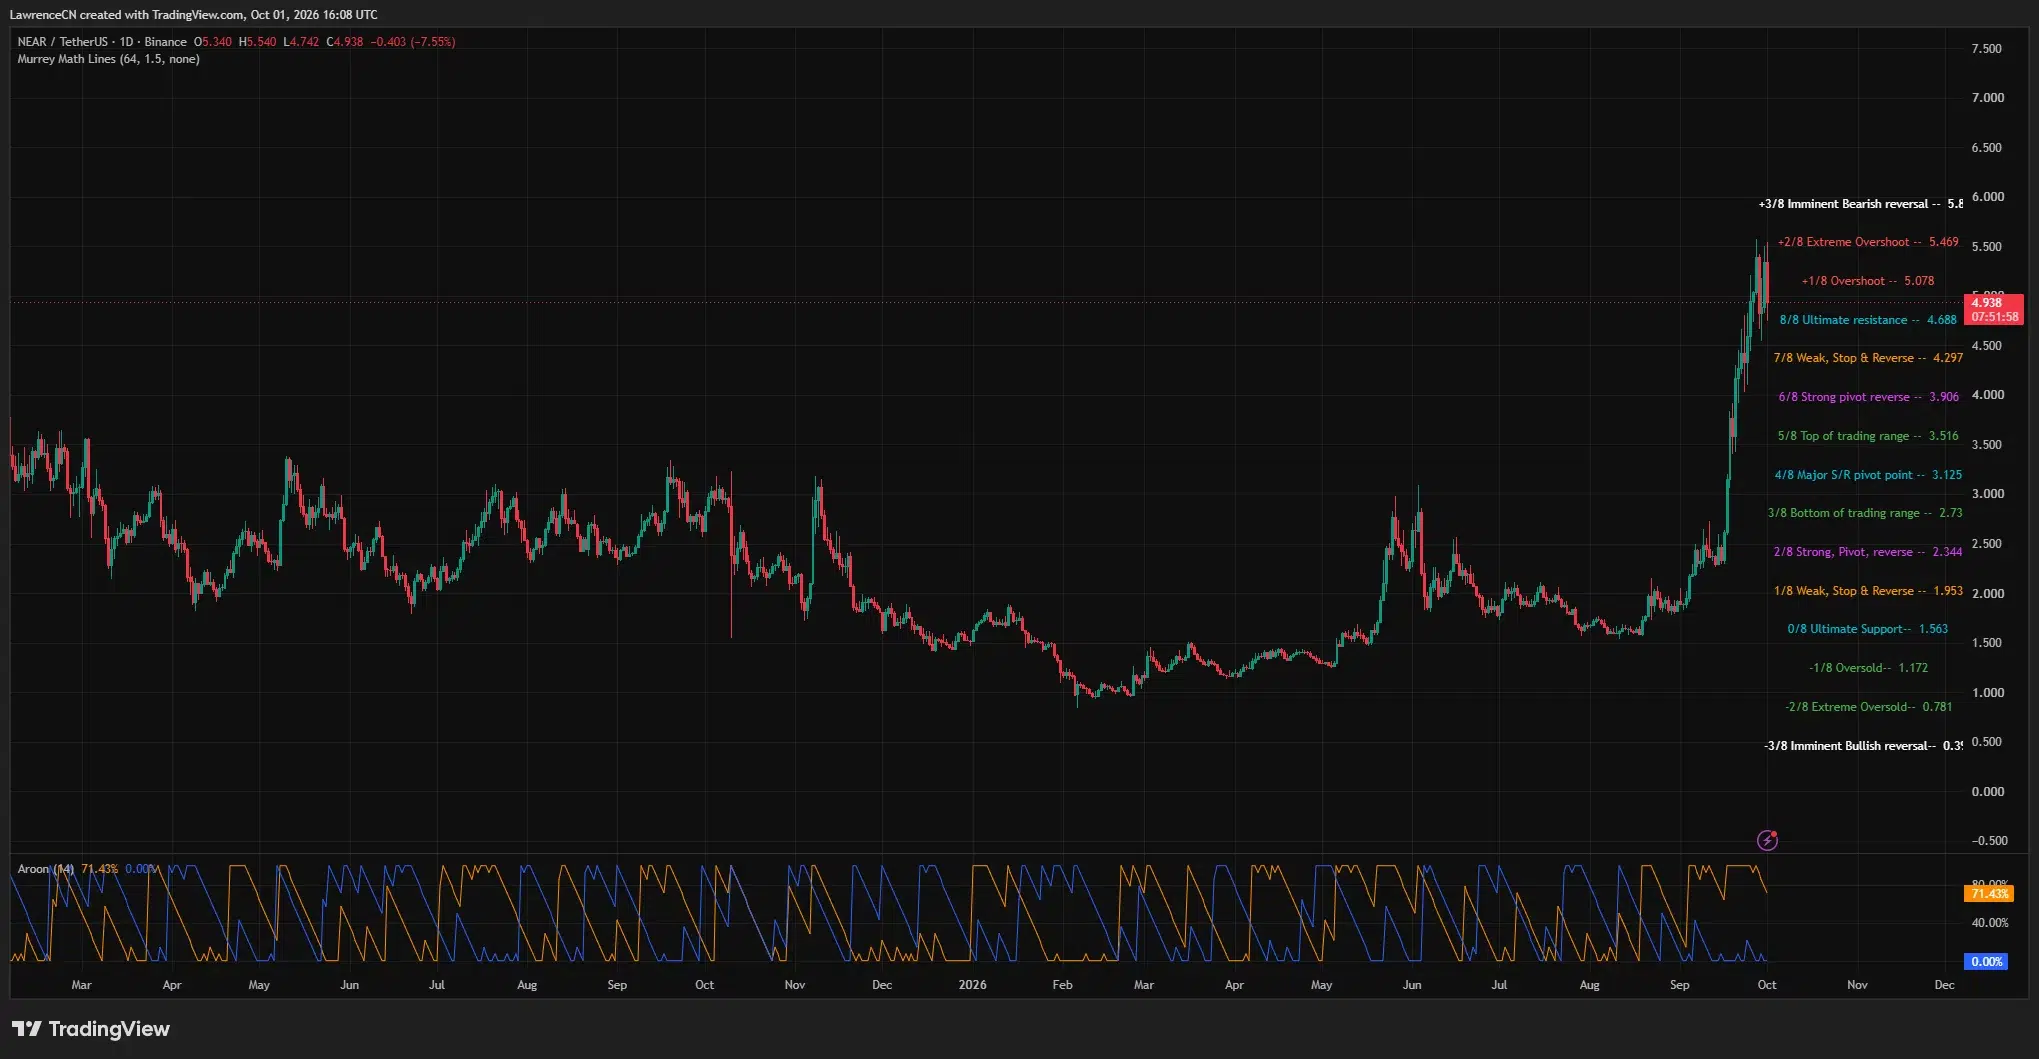Click the -1/8 Oversold 1.172 label
2039x1059 pixels.
click(1868, 668)
